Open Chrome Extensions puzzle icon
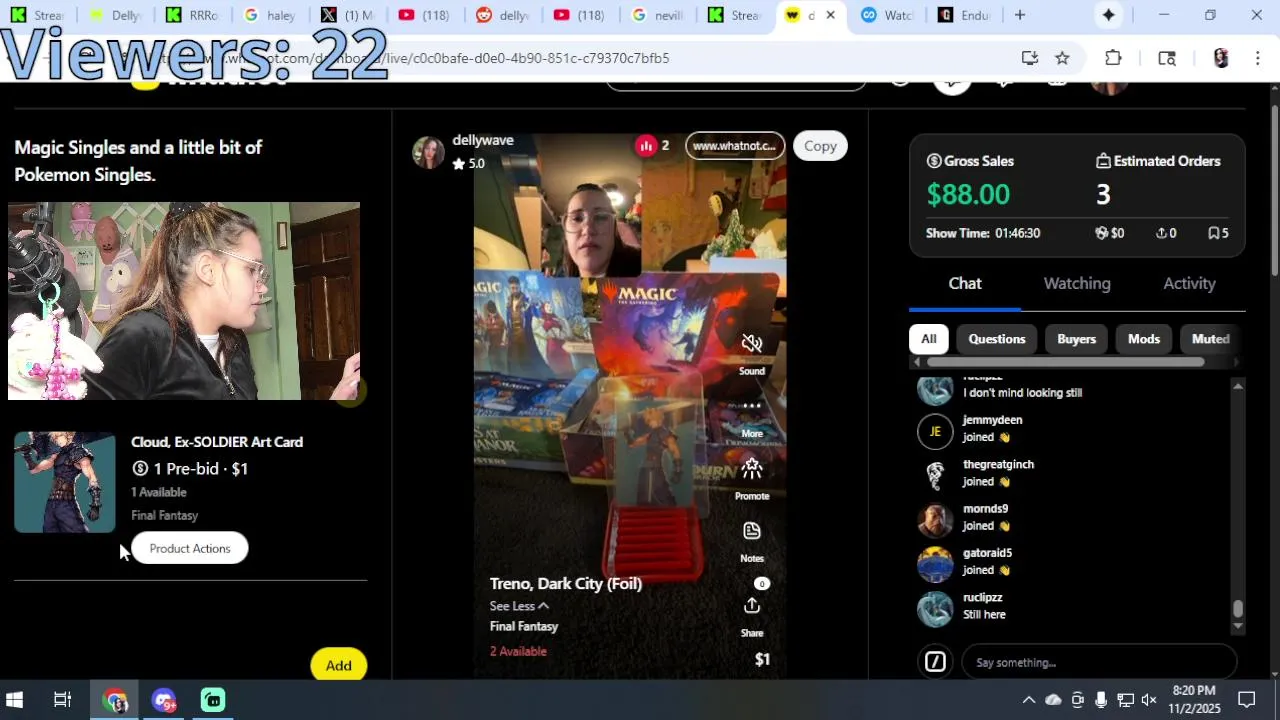Image resolution: width=1280 pixels, height=720 pixels. (x=1113, y=58)
